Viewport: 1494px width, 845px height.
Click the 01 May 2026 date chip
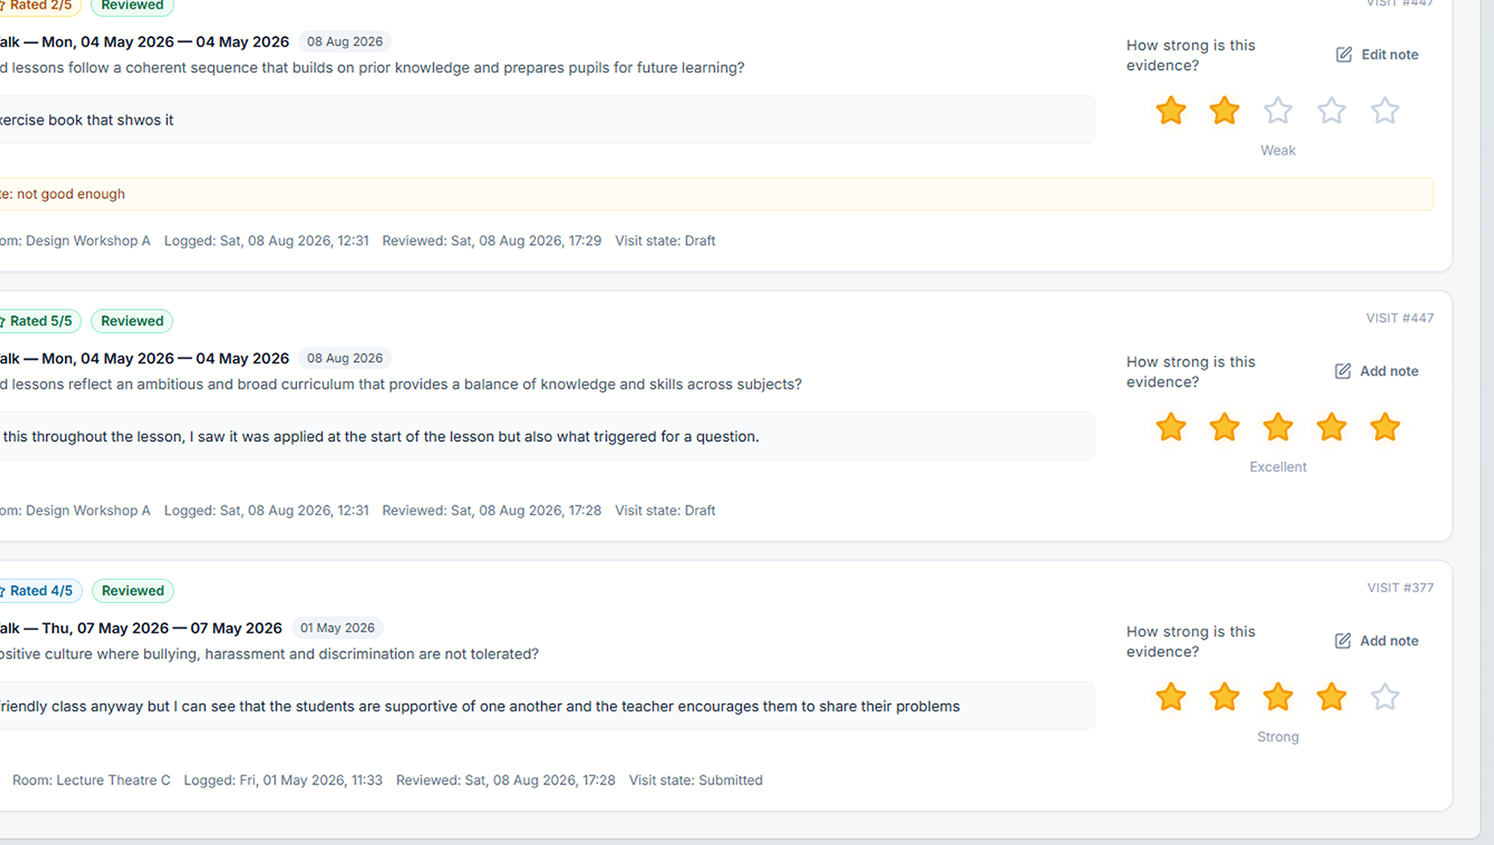[337, 628]
